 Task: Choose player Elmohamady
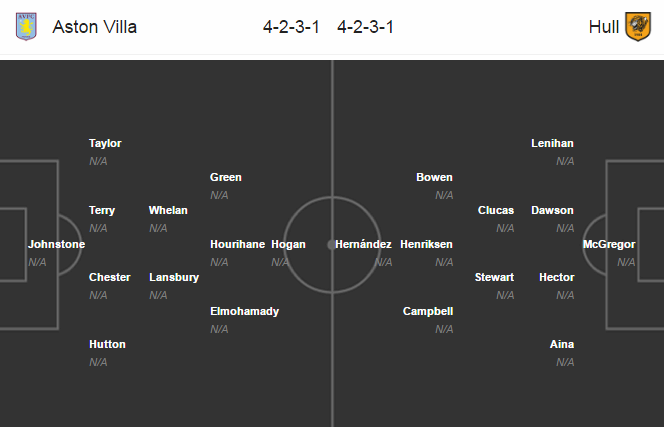coord(244,311)
